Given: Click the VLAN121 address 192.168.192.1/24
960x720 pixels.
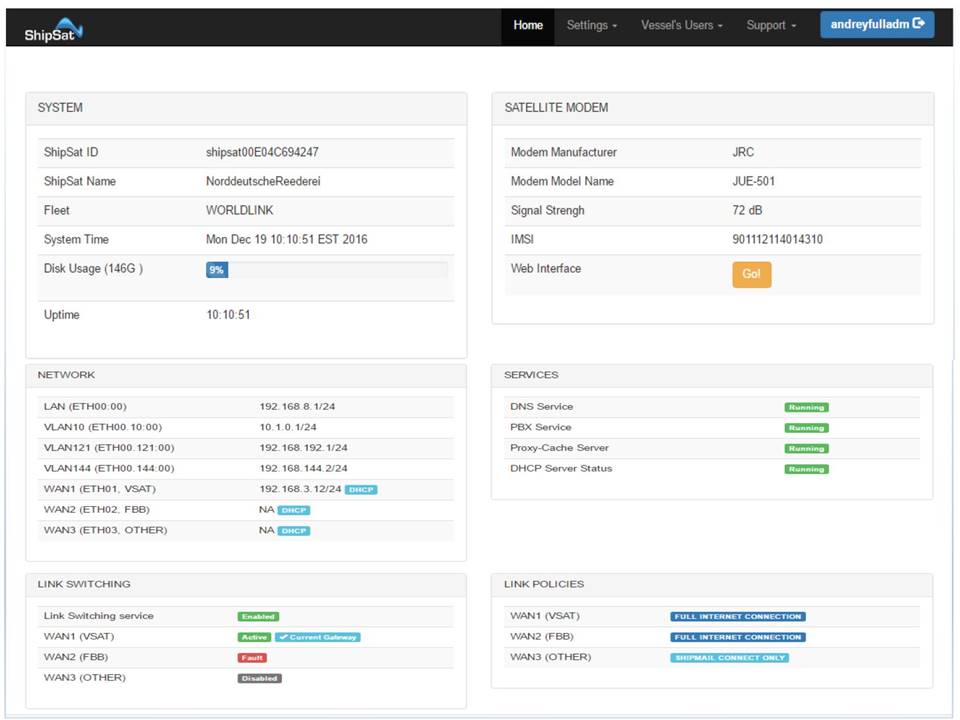Looking at the screenshot, I should tap(303, 448).
